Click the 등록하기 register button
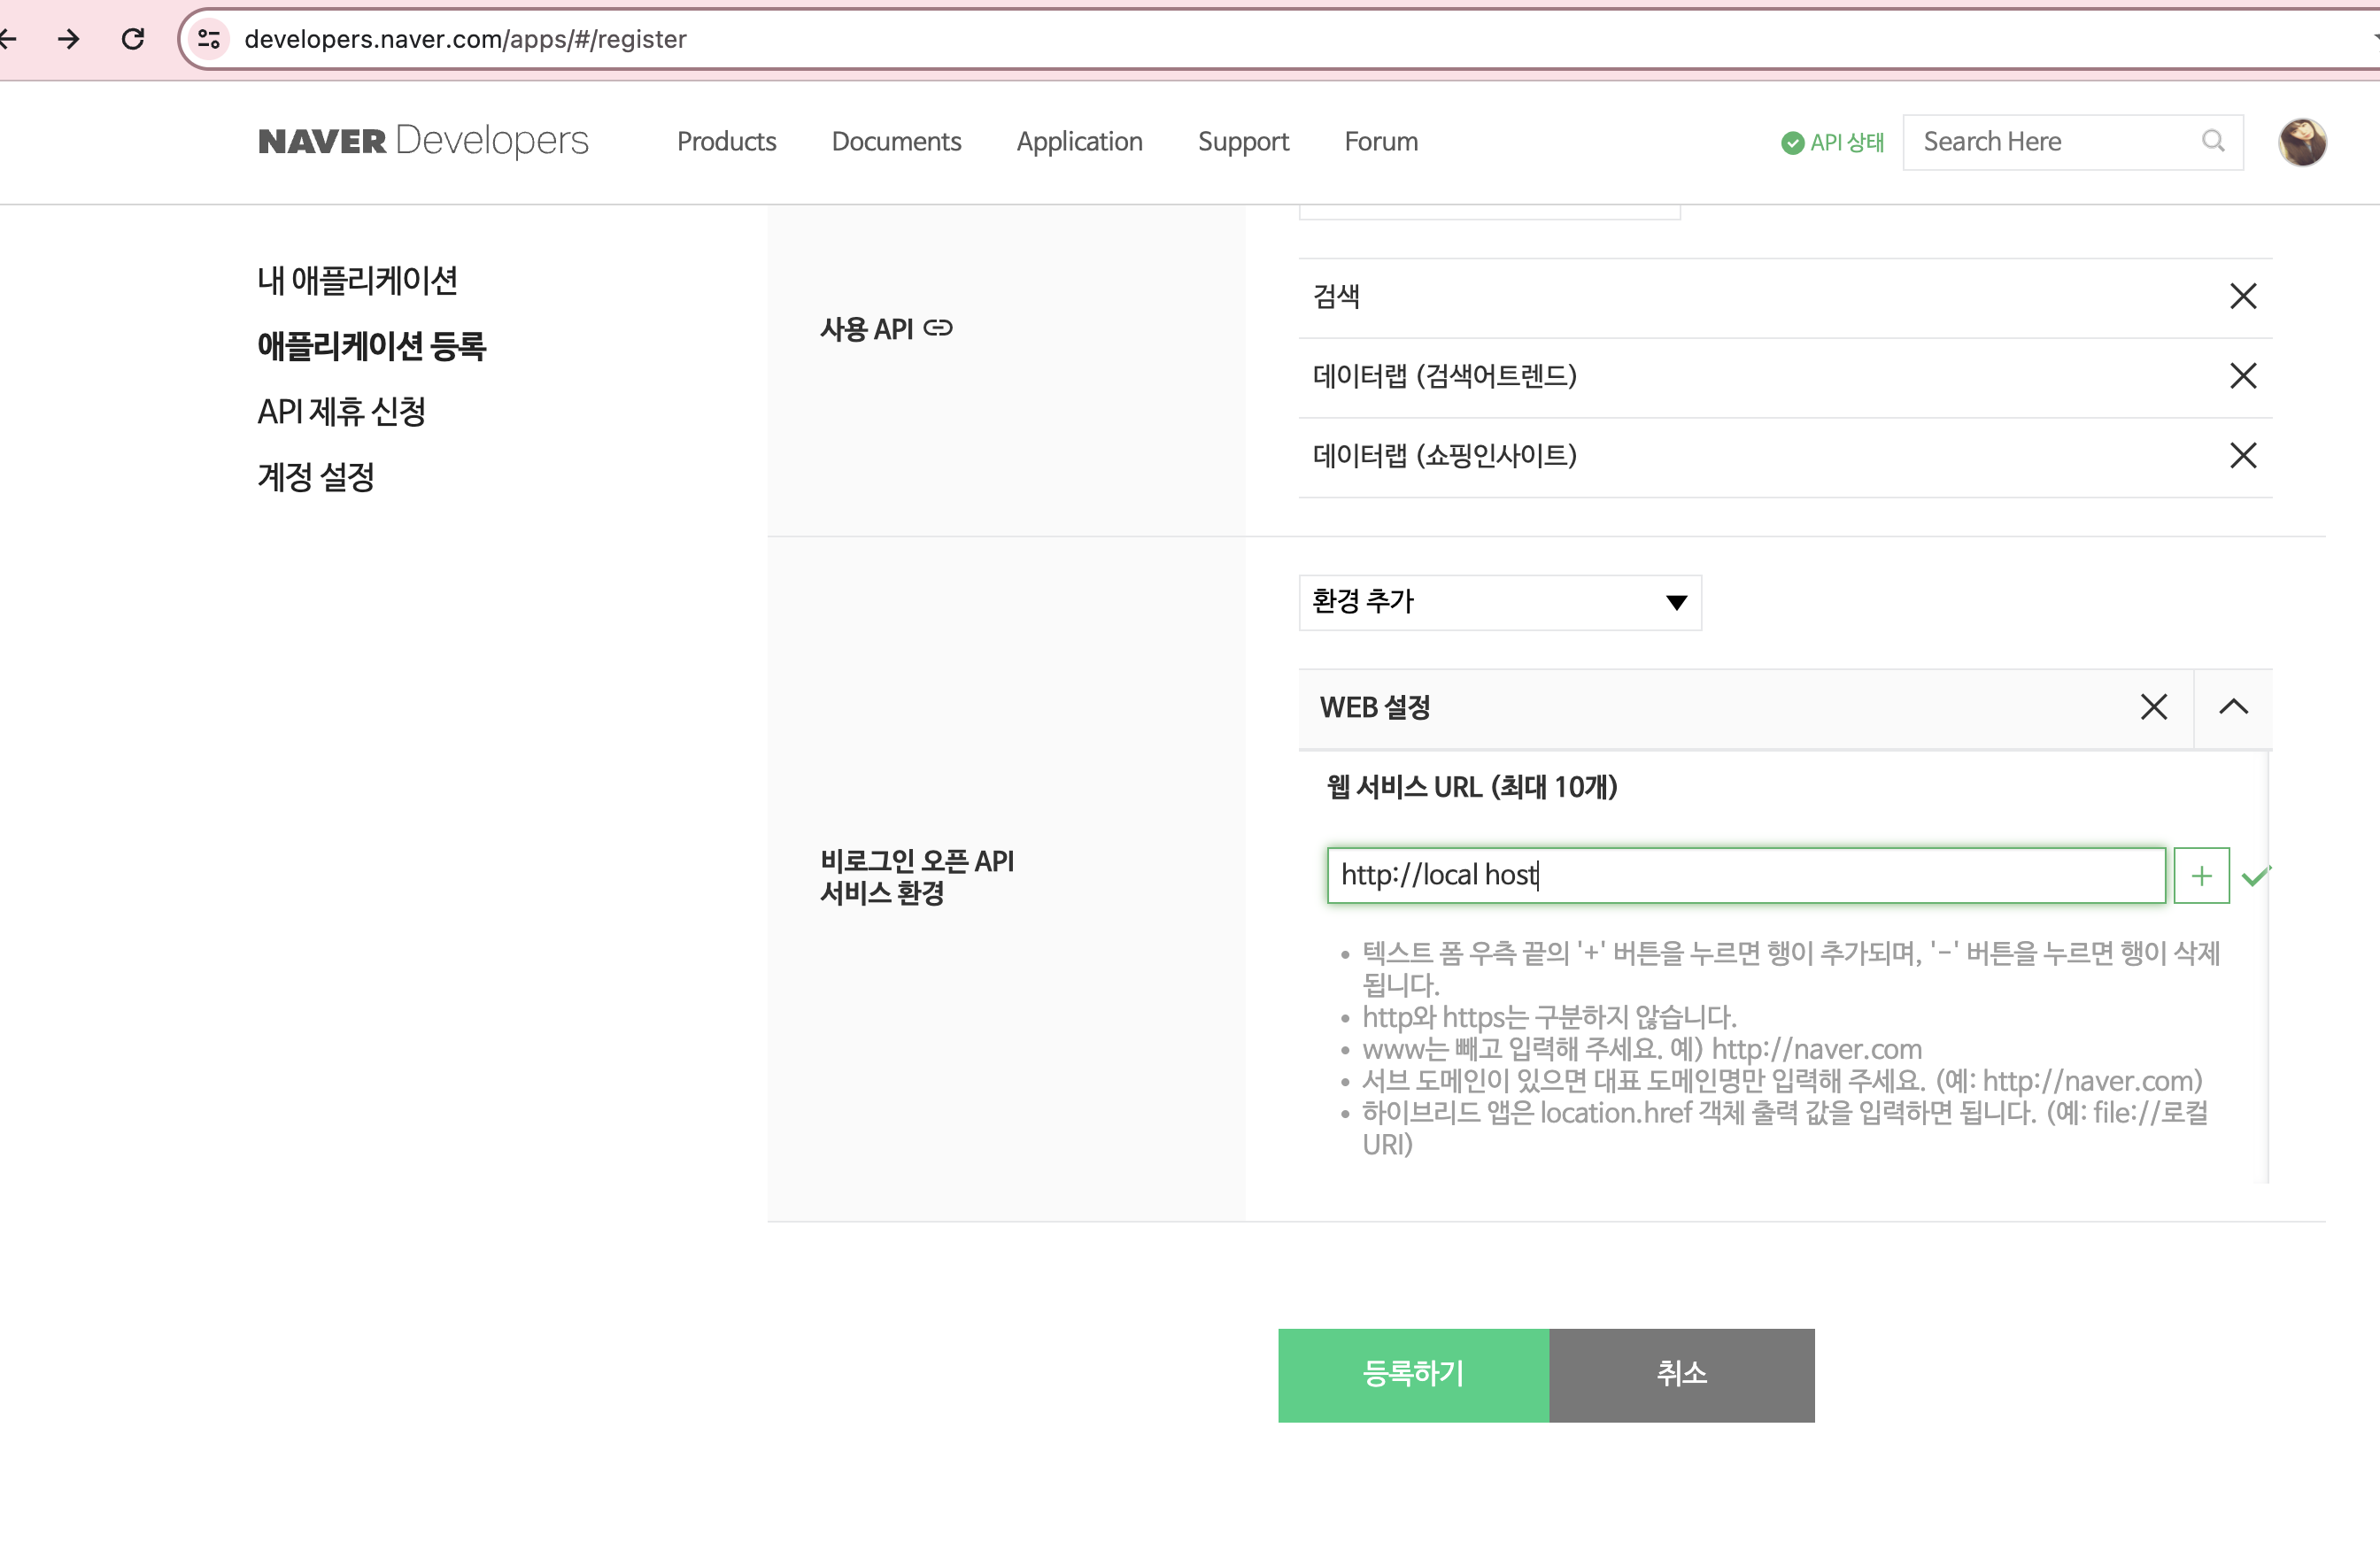 pos(1412,1374)
